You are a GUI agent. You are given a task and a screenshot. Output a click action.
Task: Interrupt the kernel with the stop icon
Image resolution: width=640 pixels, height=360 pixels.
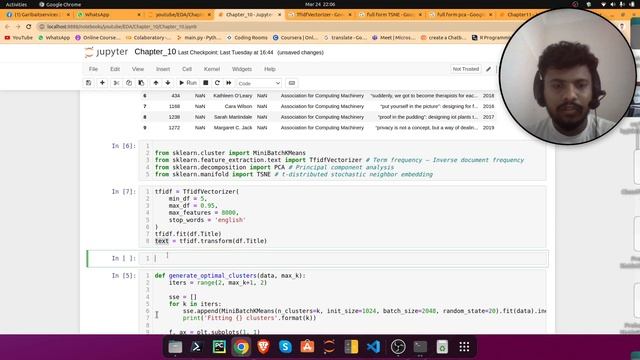coord(206,83)
